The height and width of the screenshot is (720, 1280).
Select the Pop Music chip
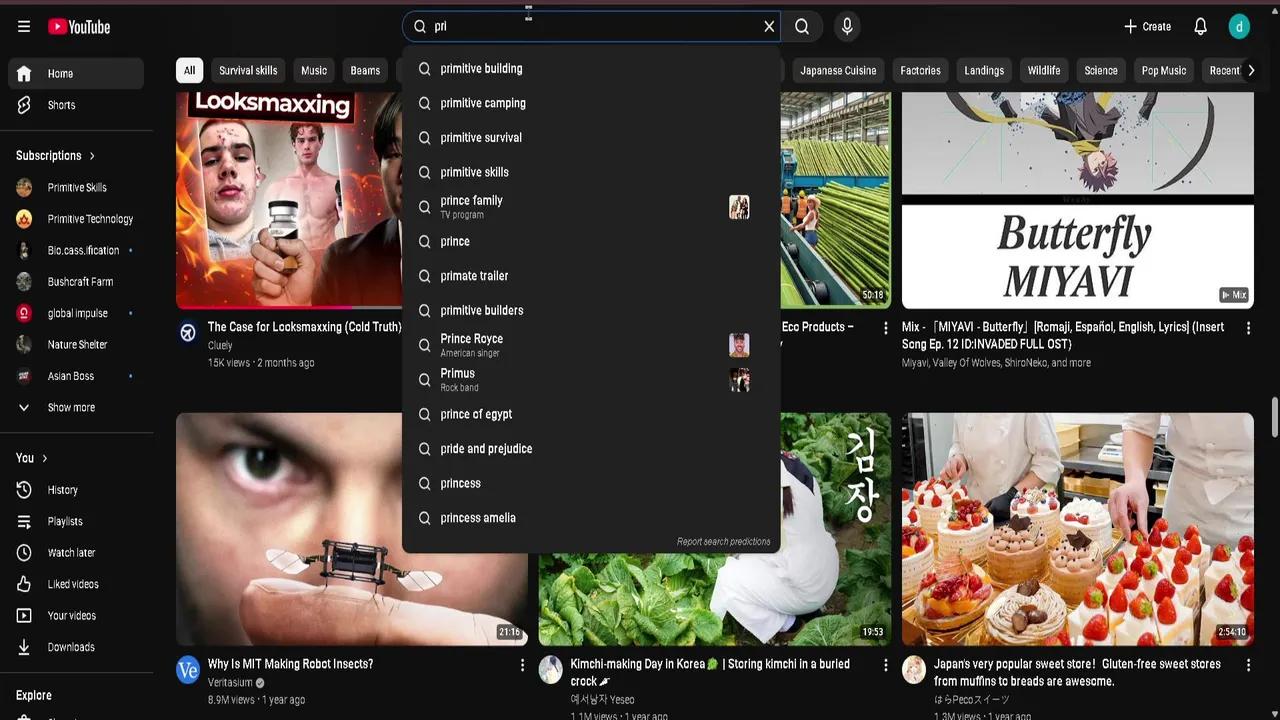(x=1164, y=70)
